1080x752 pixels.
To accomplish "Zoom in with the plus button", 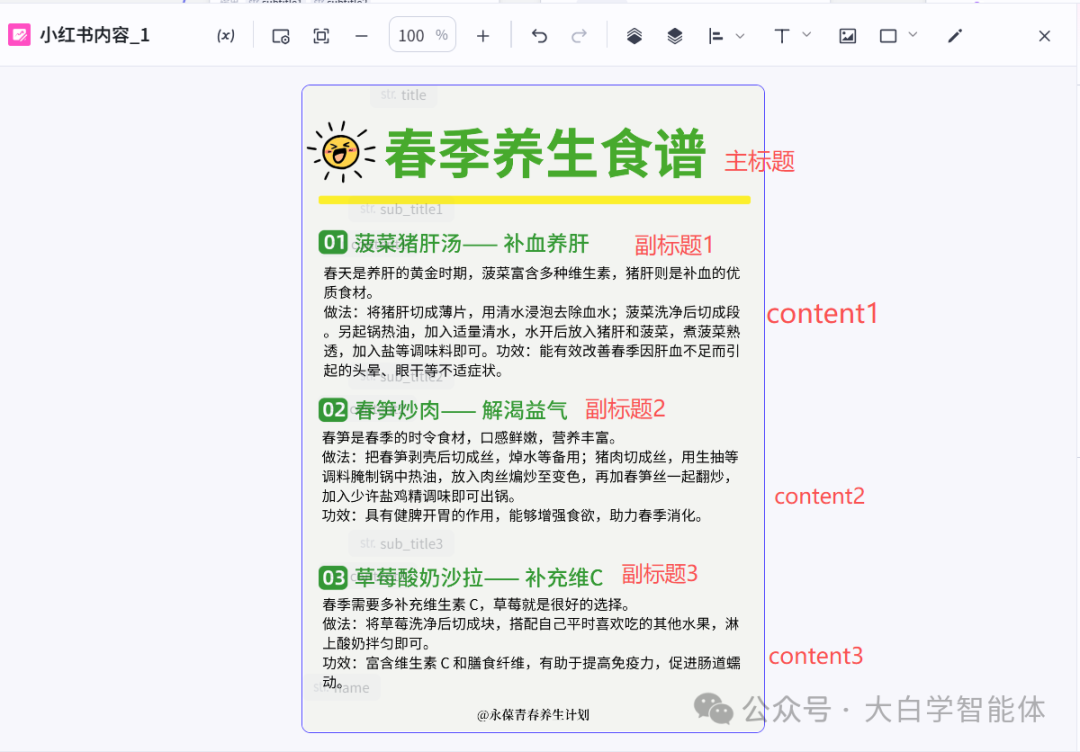I will (x=483, y=36).
